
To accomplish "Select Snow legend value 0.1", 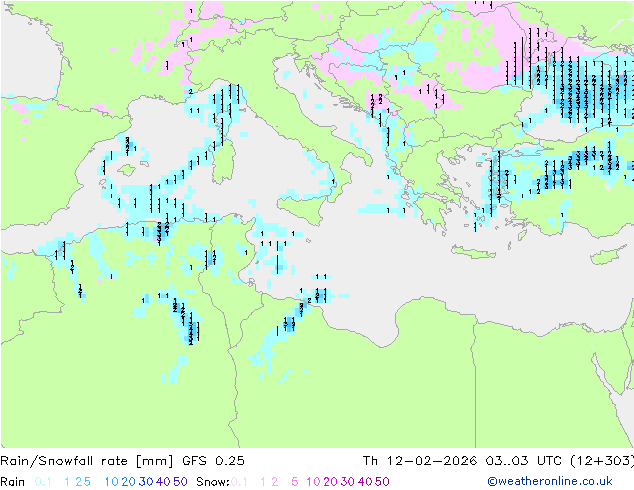I will tap(239, 482).
